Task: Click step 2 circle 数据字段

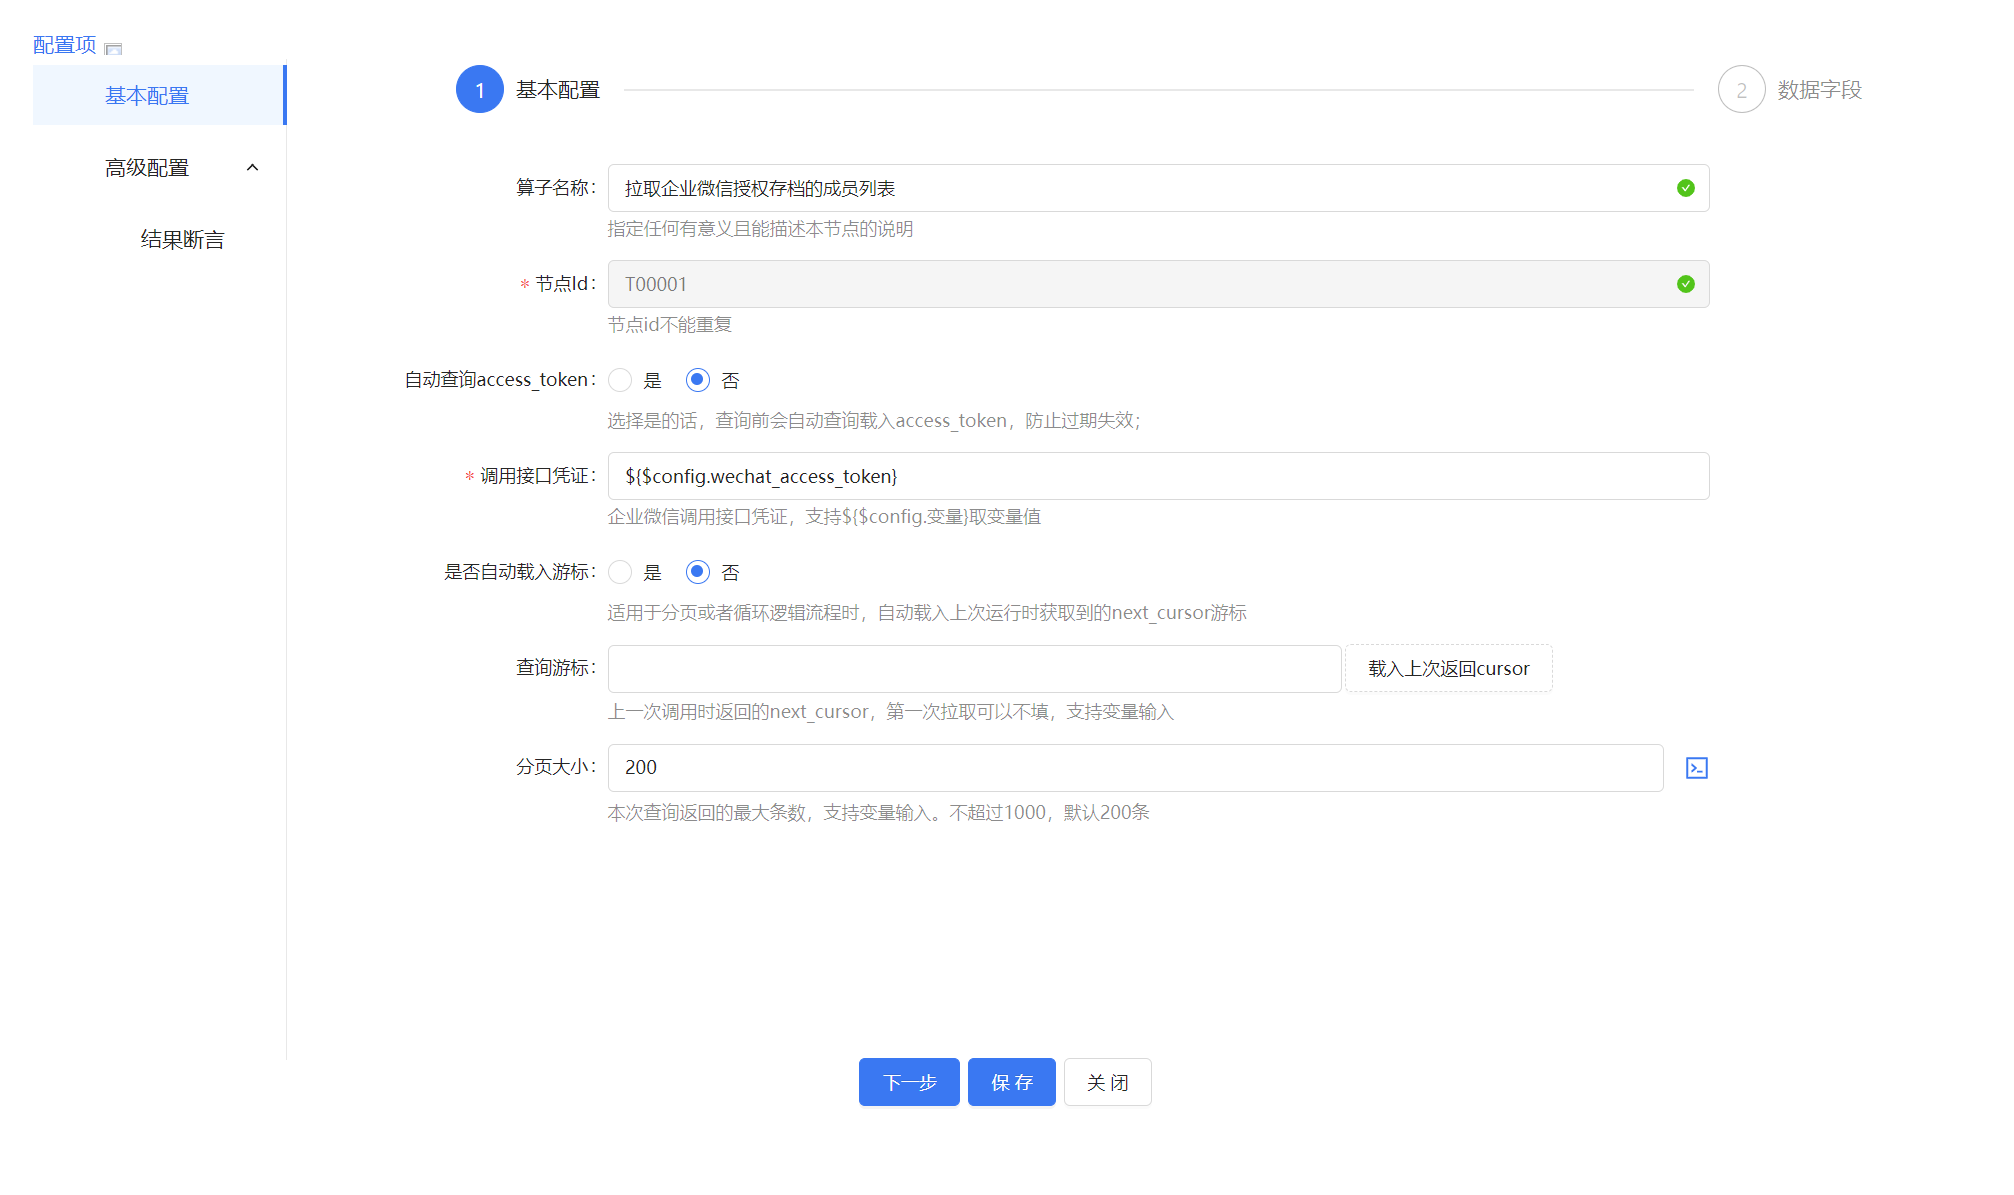Action: pos(1741,90)
